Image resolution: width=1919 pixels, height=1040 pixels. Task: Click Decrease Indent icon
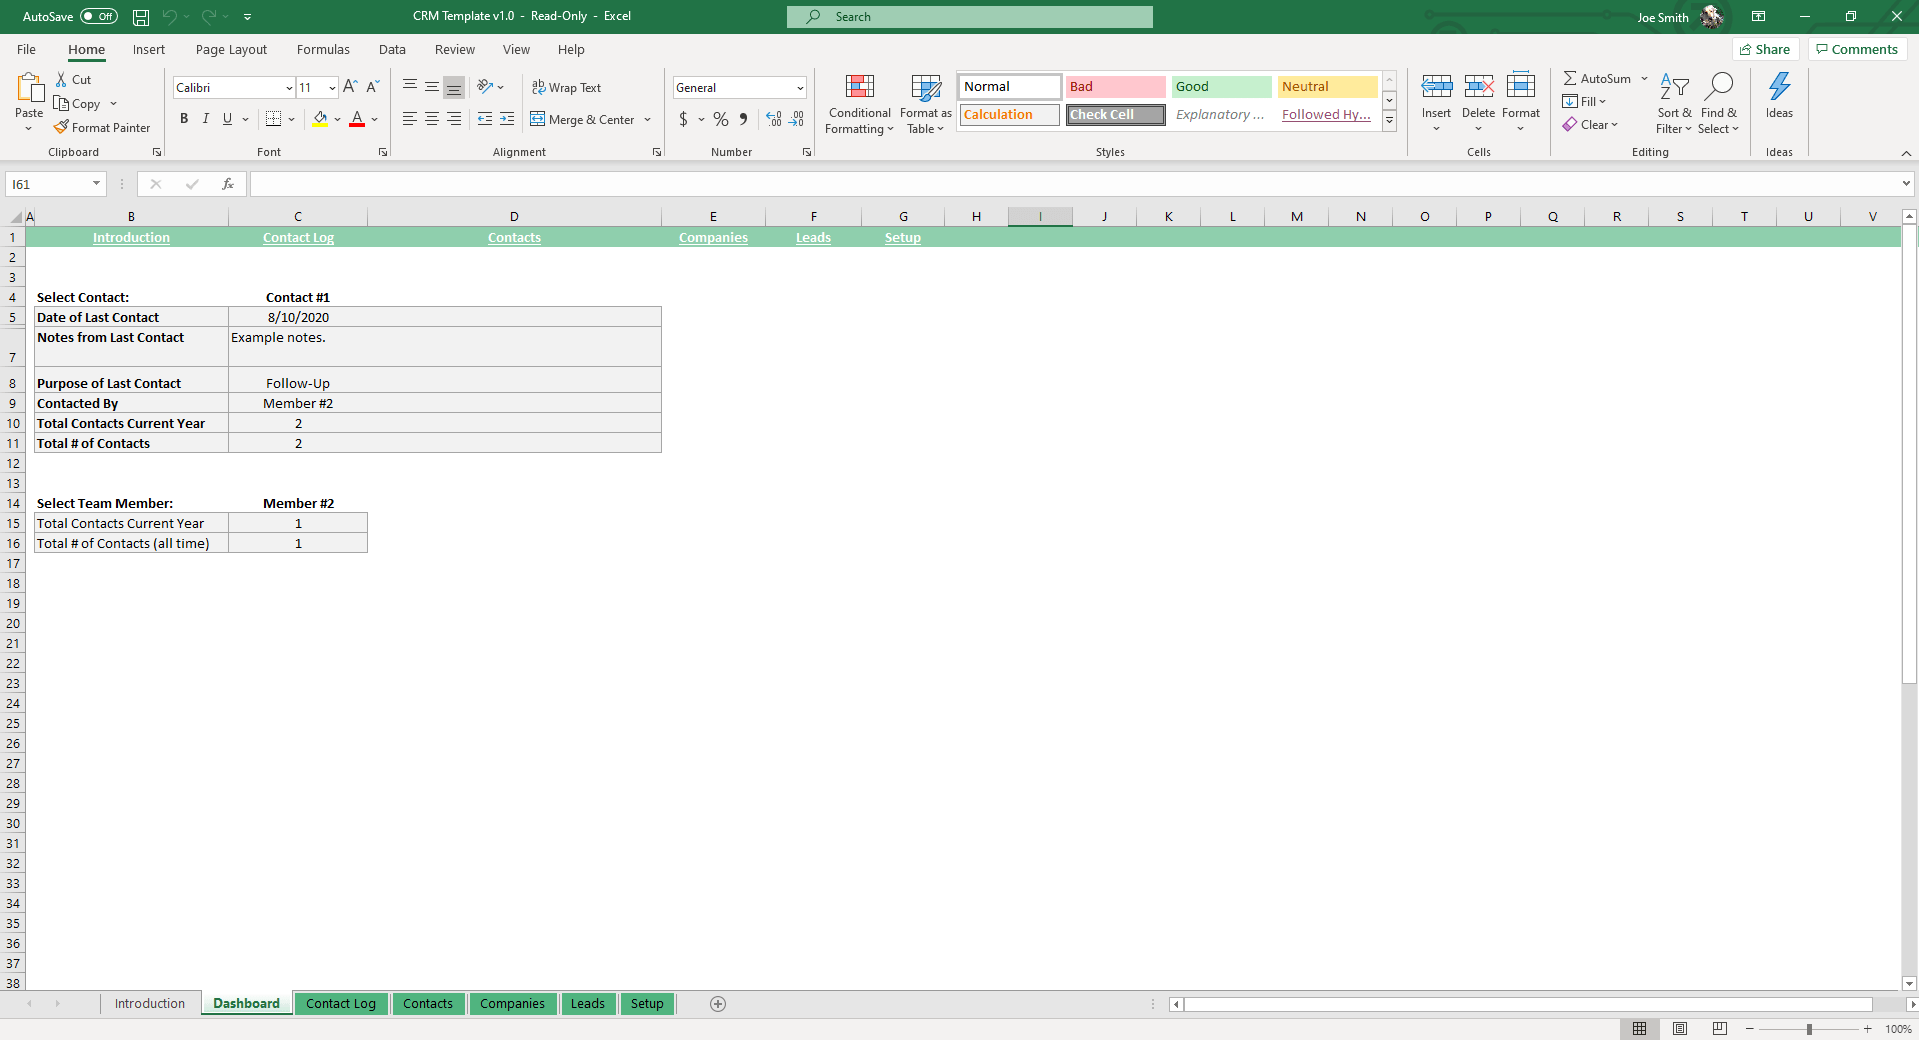click(485, 119)
